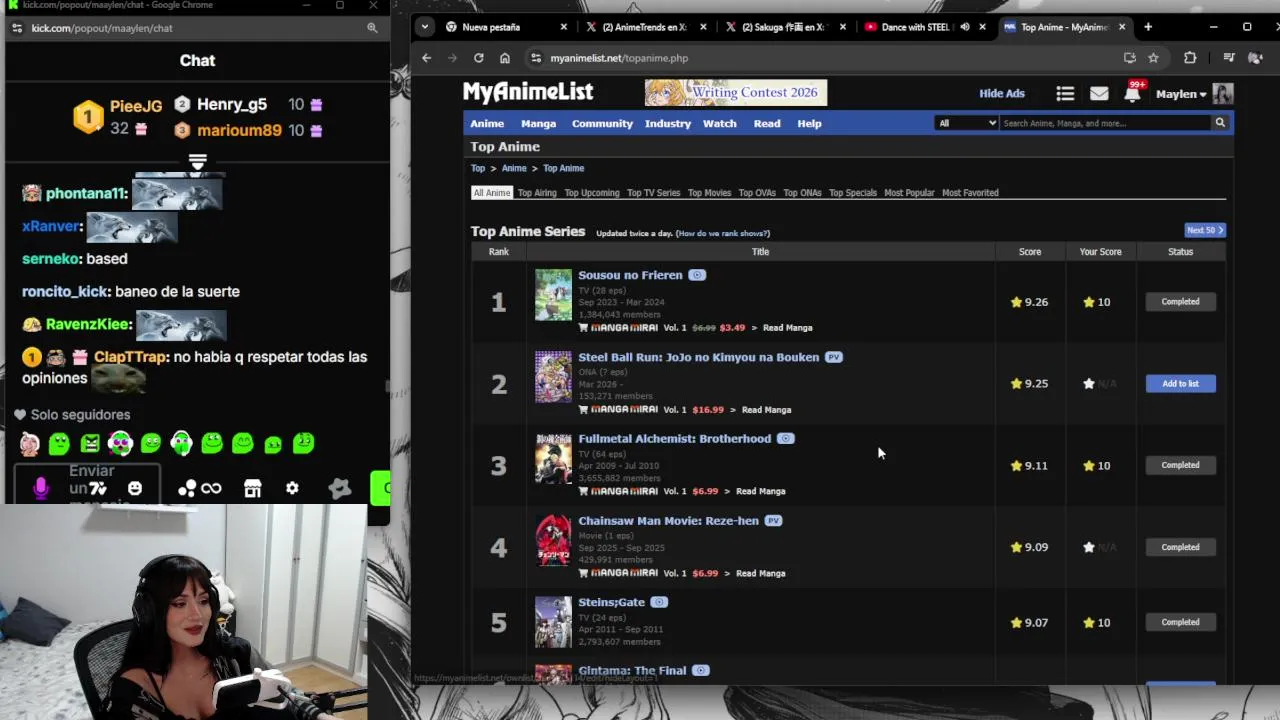This screenshot has width=1280, height=720.
Task: Switch to the Top Upcoming tab
Action: [592, 193]
